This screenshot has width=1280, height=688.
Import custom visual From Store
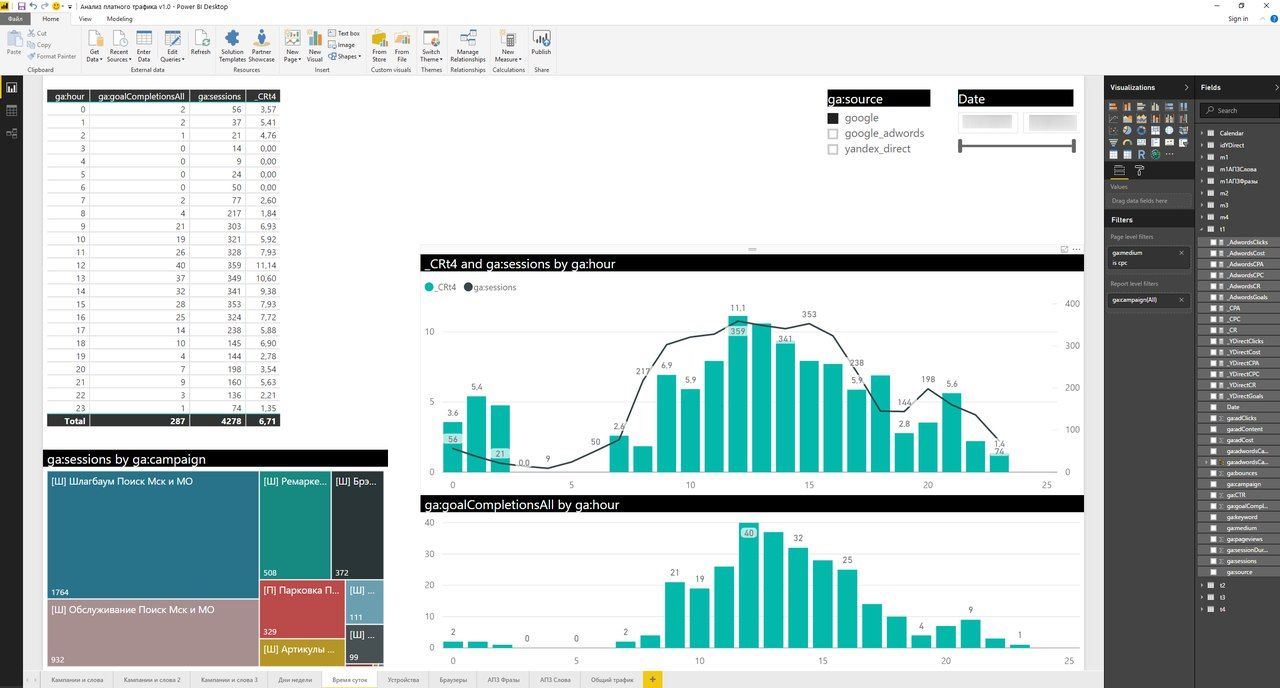click(379, 45)
